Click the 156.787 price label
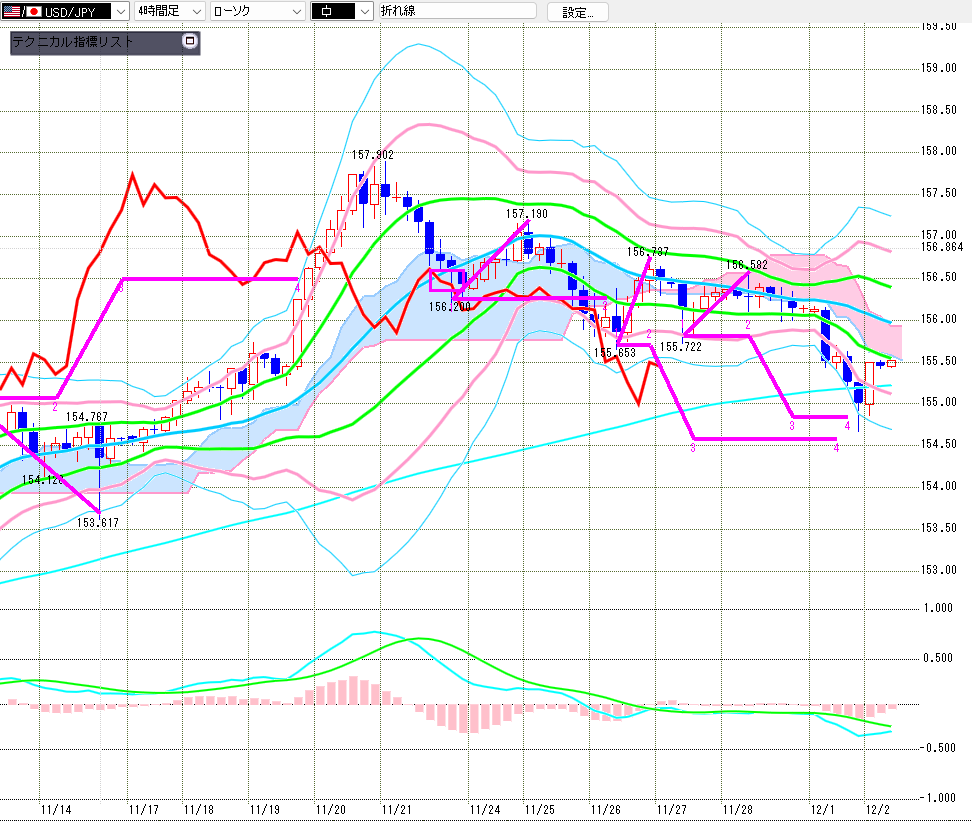The image size is (972, 821). [647, 252]
